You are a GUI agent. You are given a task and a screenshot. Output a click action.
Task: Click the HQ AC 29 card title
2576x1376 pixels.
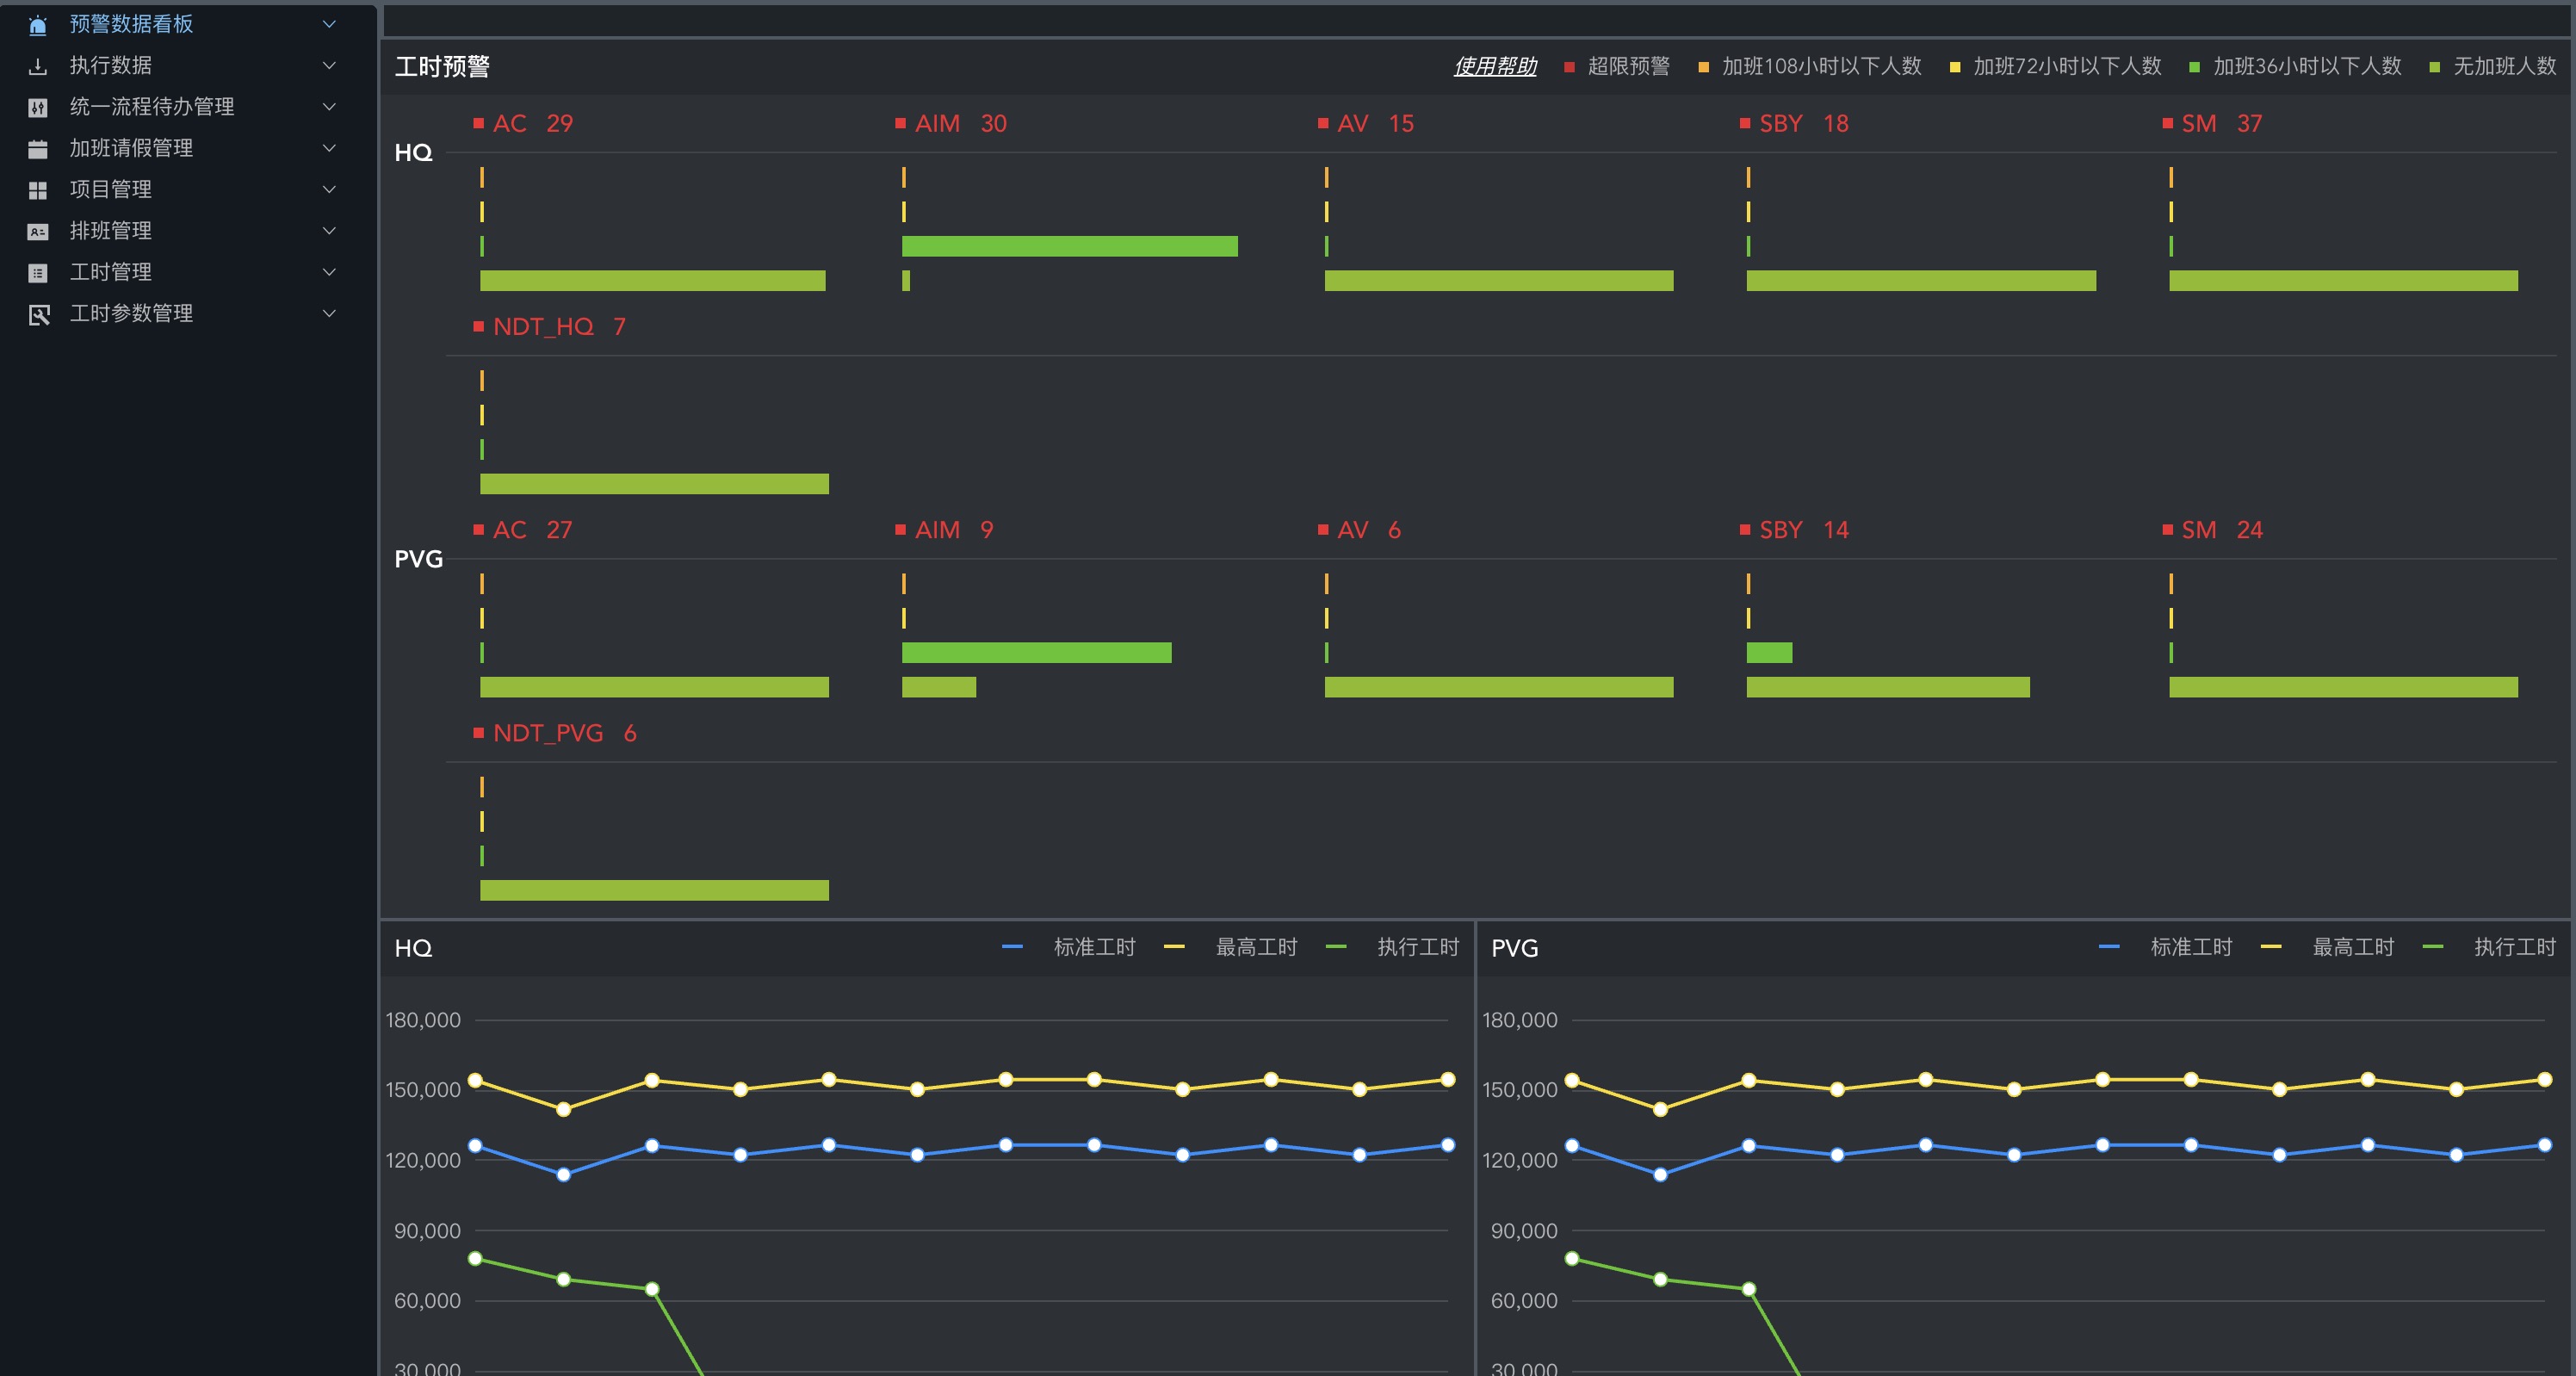[523, 124]
